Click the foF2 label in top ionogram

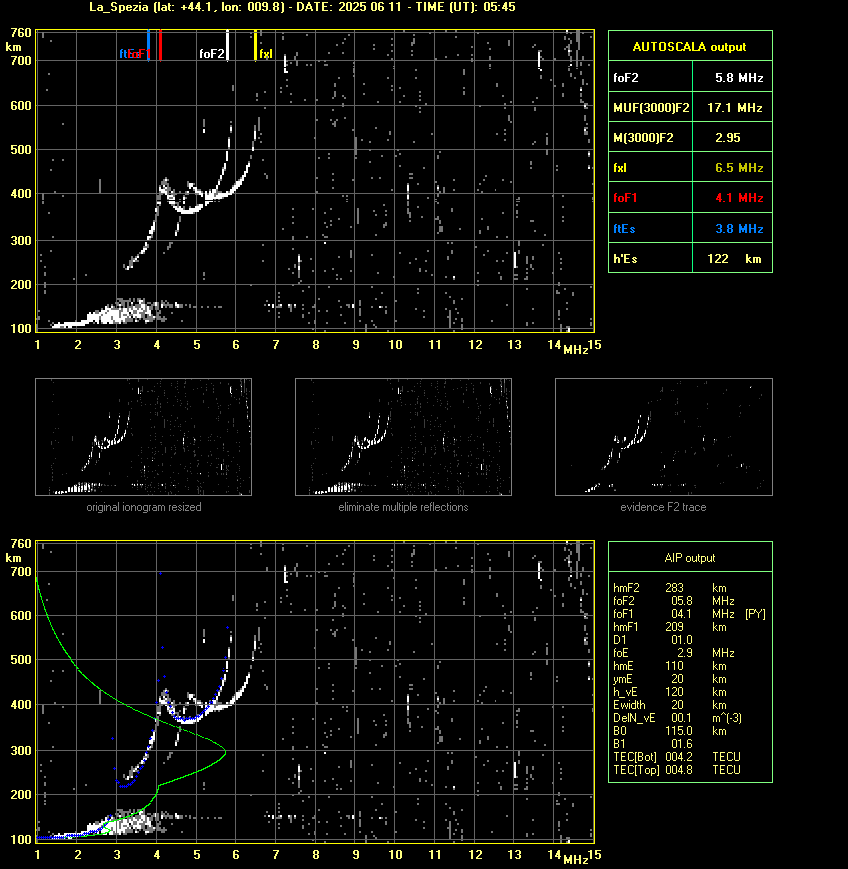212,54
